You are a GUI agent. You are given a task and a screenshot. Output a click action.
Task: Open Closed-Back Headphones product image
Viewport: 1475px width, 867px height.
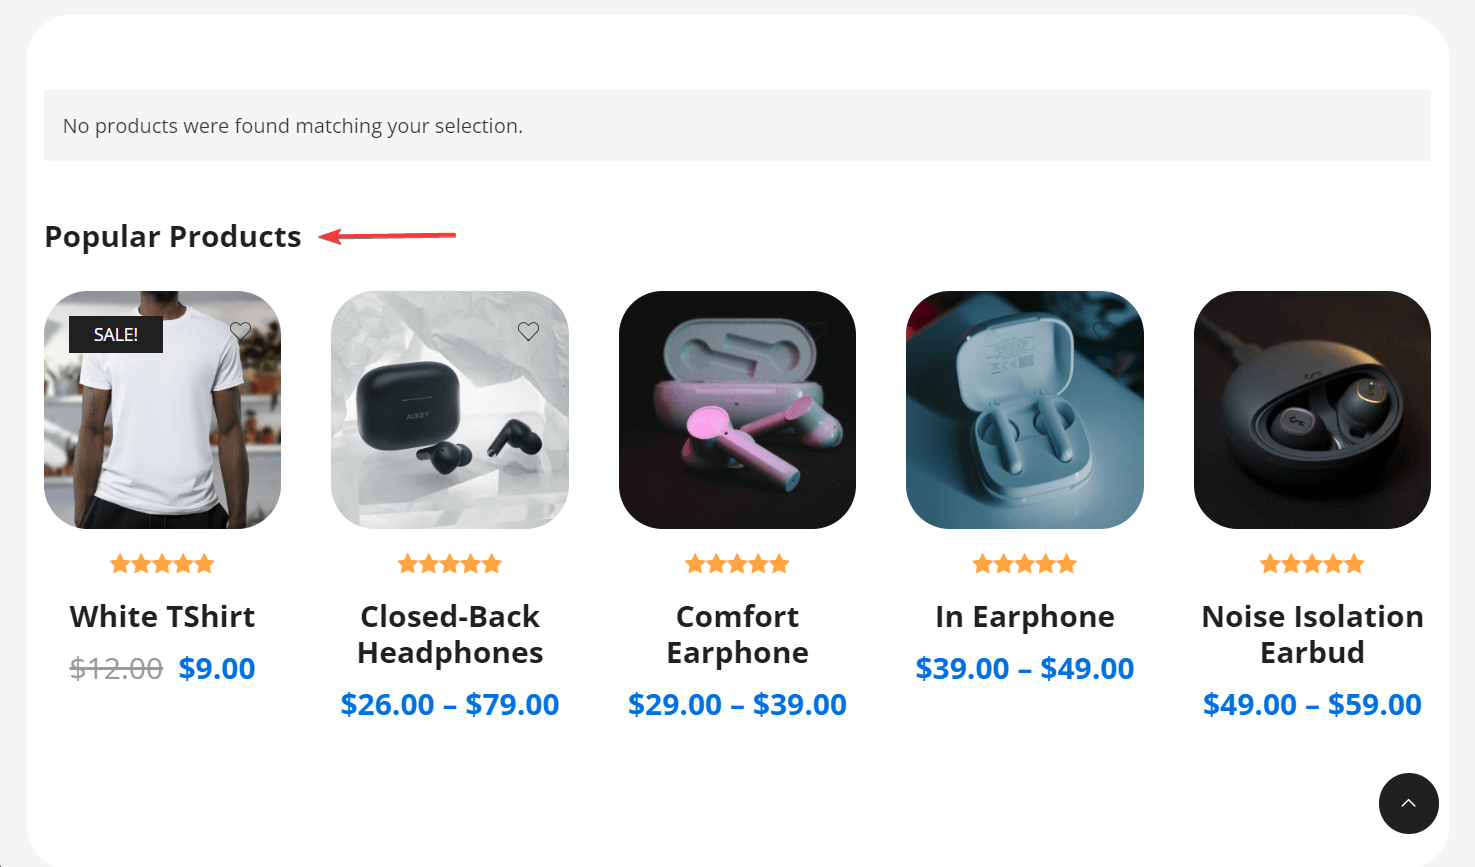pyautogui.click(x=450, y=410)
